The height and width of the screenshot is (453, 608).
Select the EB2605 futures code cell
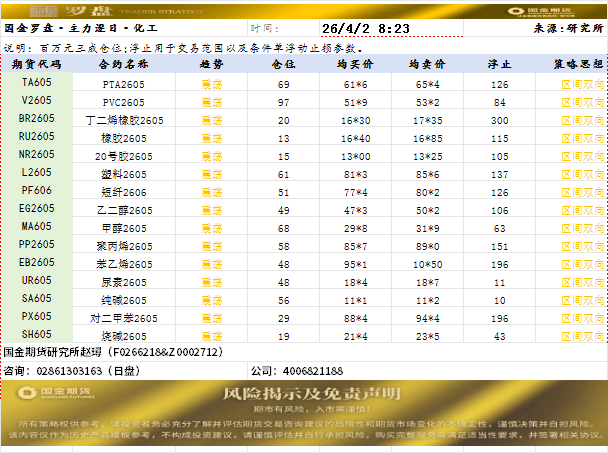click(x=36, y=262)
